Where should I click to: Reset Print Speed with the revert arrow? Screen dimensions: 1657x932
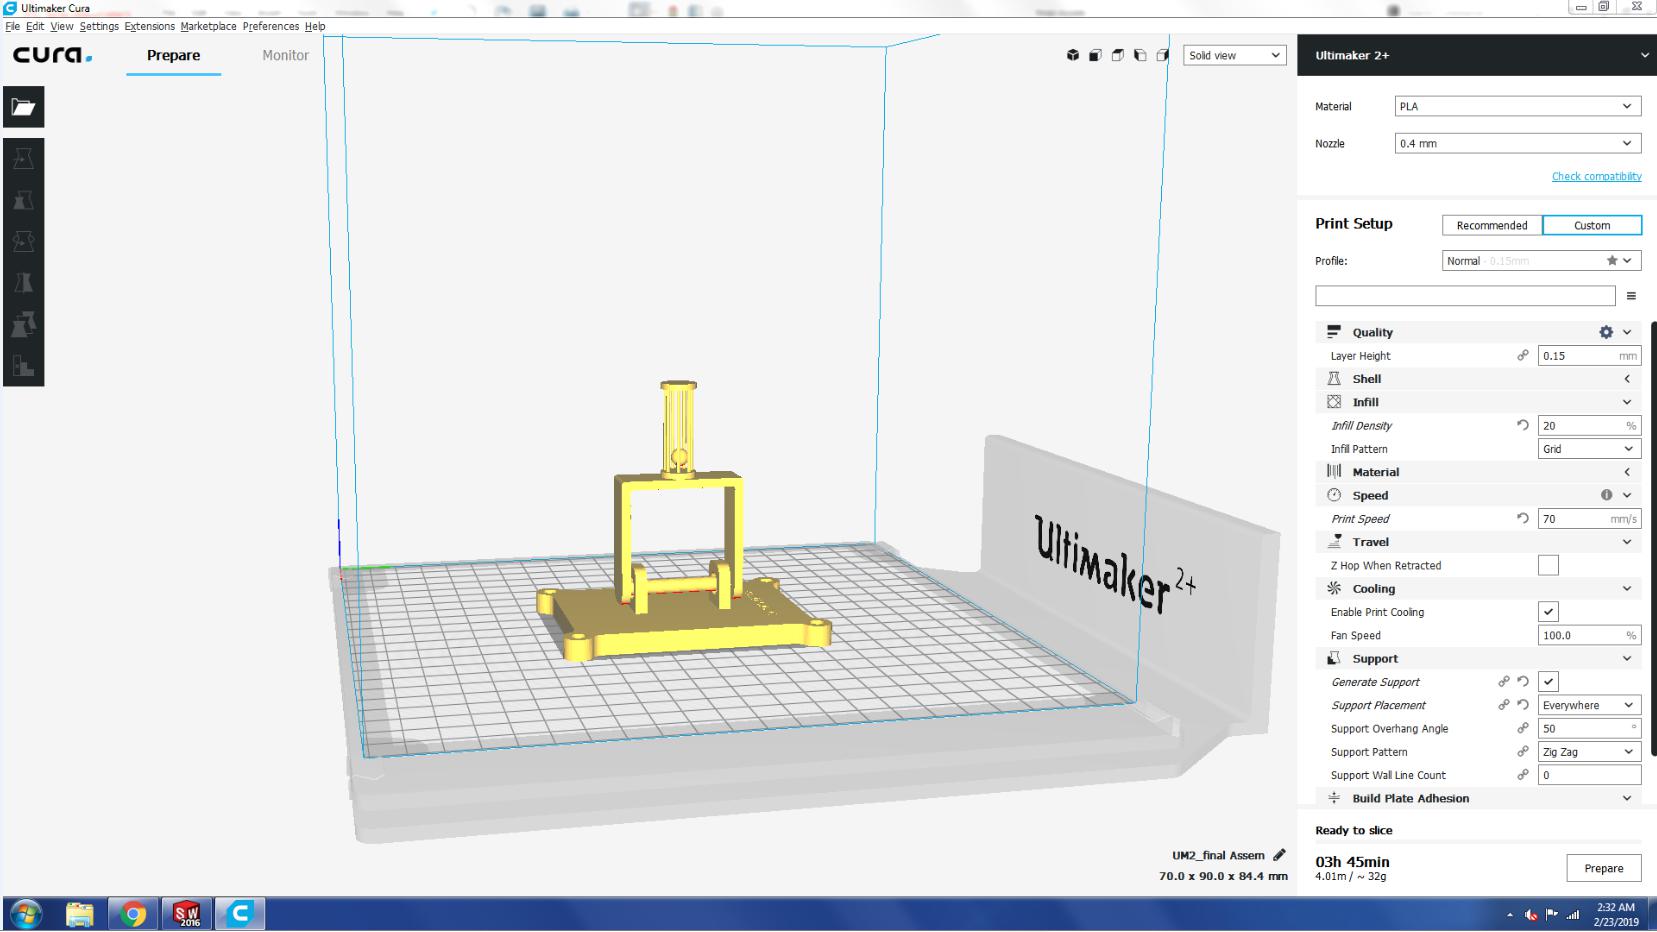pyautogui.click(x=1523, y=518)
